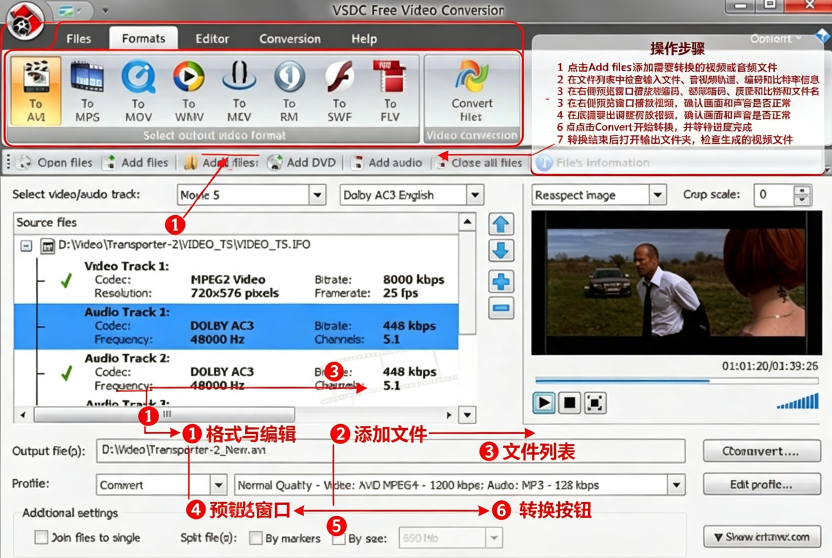The image size is (832, 558).
Task: Click the Show information button at bottom right
Action: 761,537
